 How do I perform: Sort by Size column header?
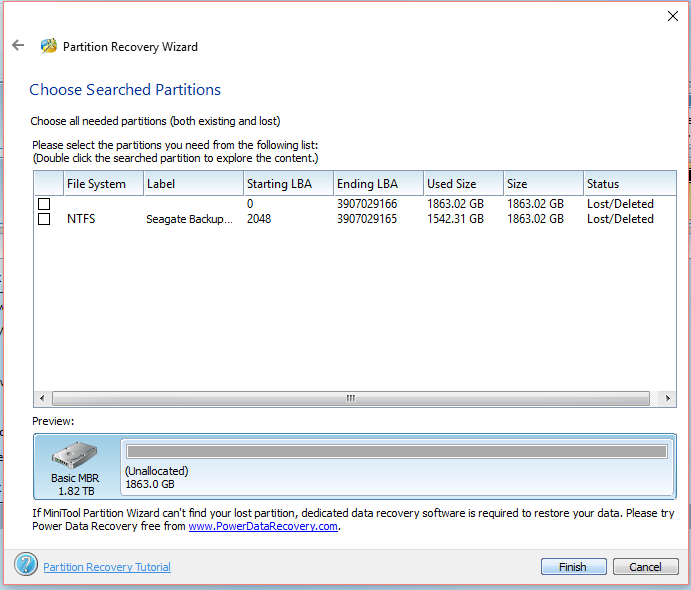pyautogui.click(x=544, y=183)
